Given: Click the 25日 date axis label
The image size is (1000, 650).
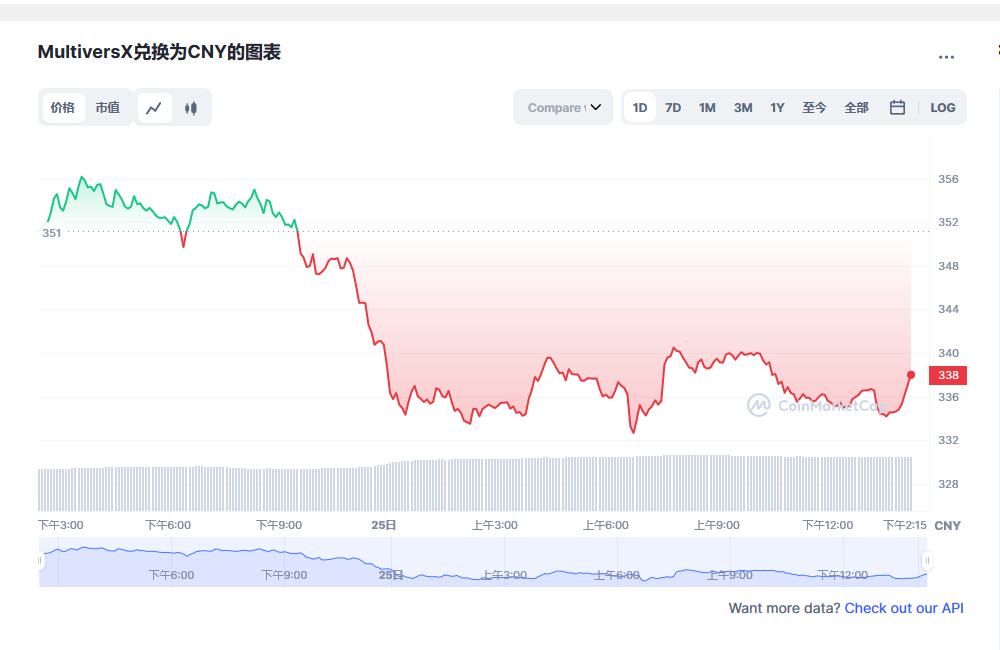Looking at the screenshot, I should (x=384, y=525).
